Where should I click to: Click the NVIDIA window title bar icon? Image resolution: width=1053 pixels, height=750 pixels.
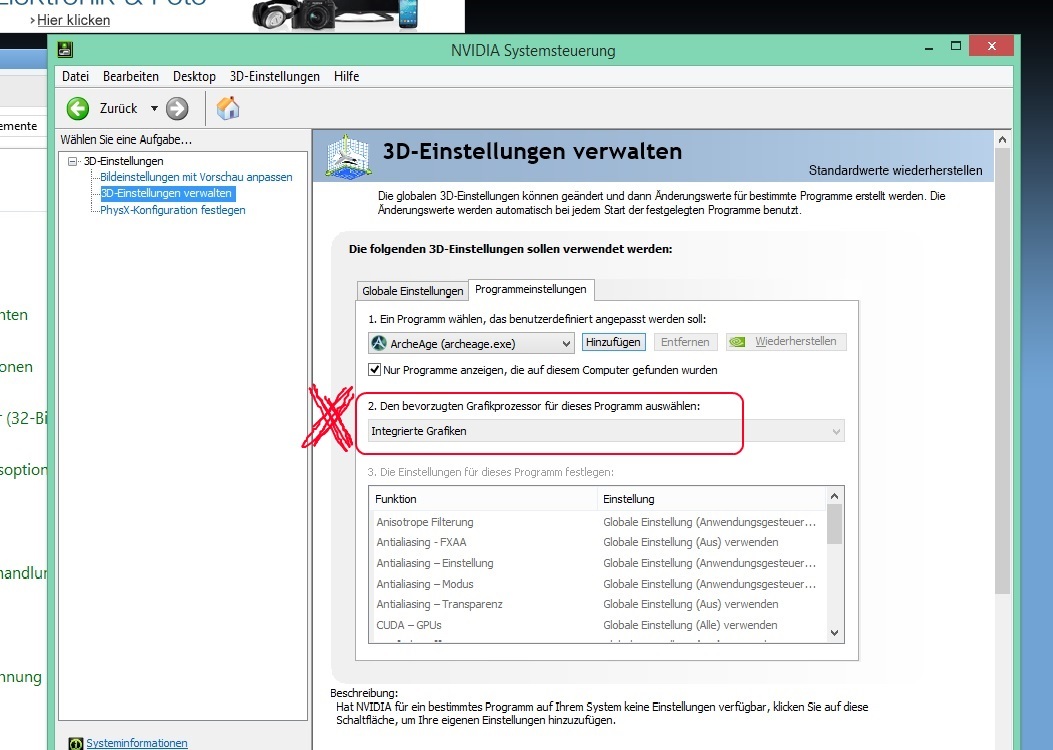click(65, 50)
